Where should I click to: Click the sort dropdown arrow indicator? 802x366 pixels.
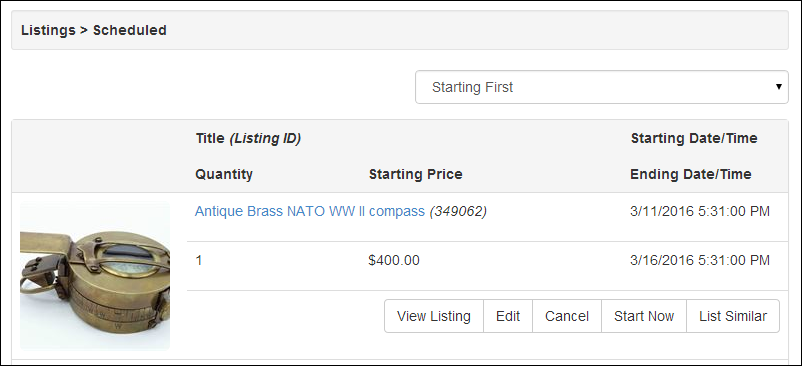point(778,87)
